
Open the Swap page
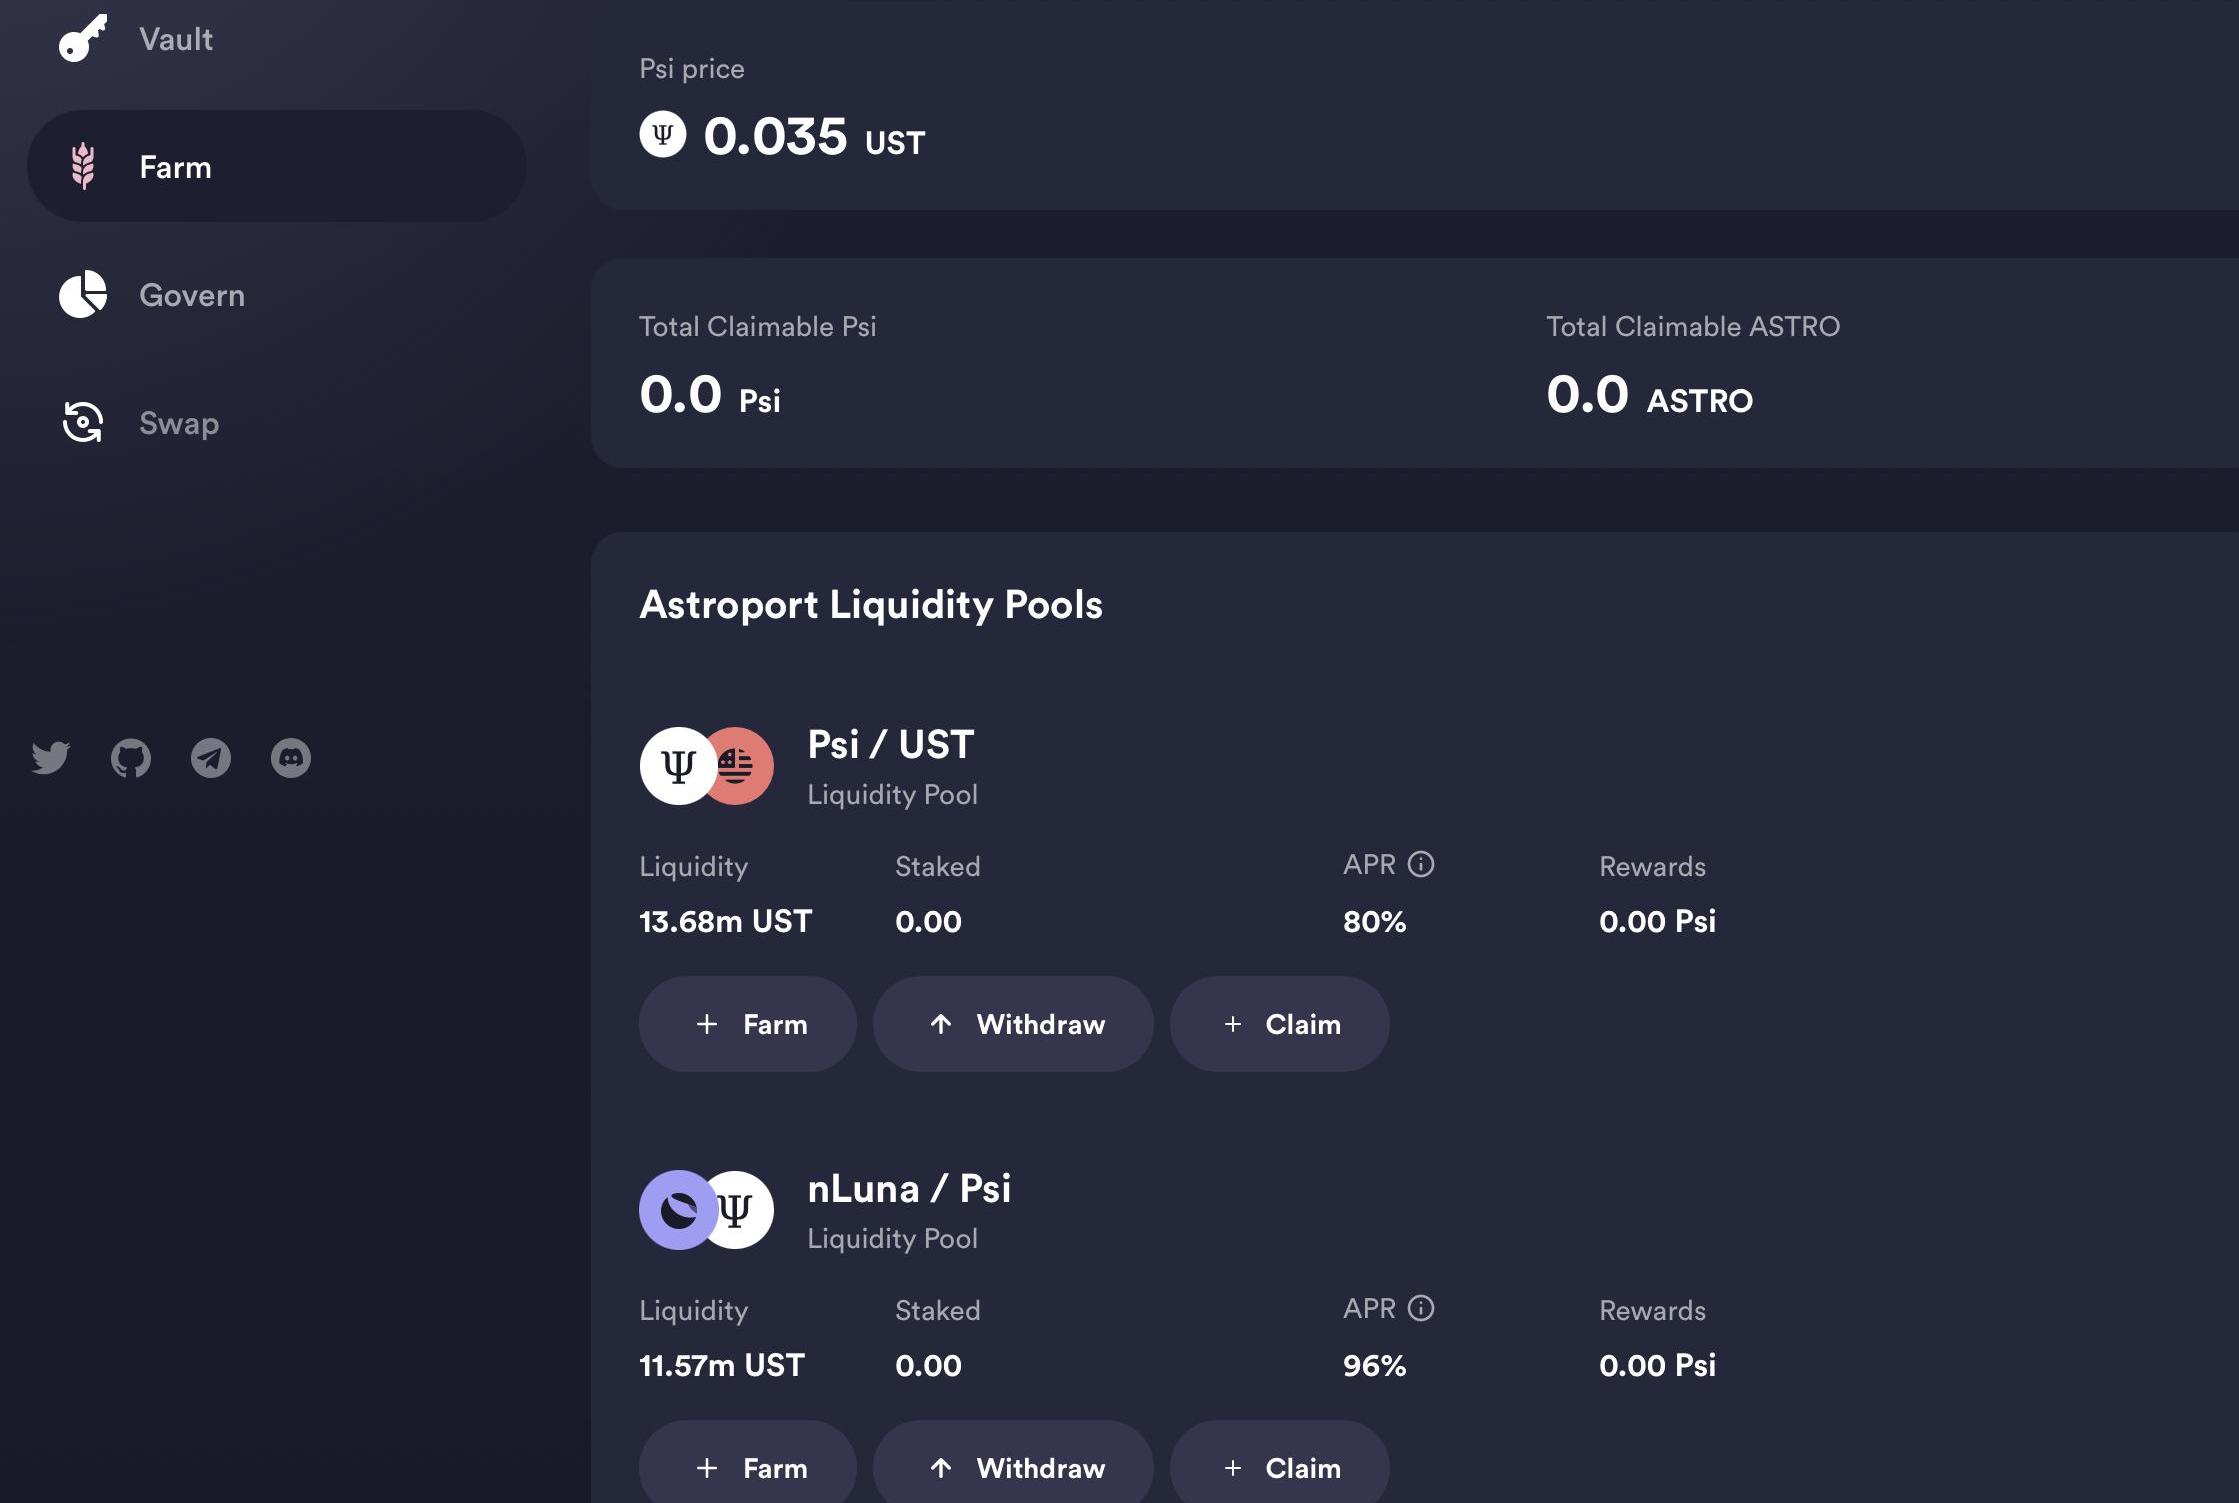(x=179, y=423)
